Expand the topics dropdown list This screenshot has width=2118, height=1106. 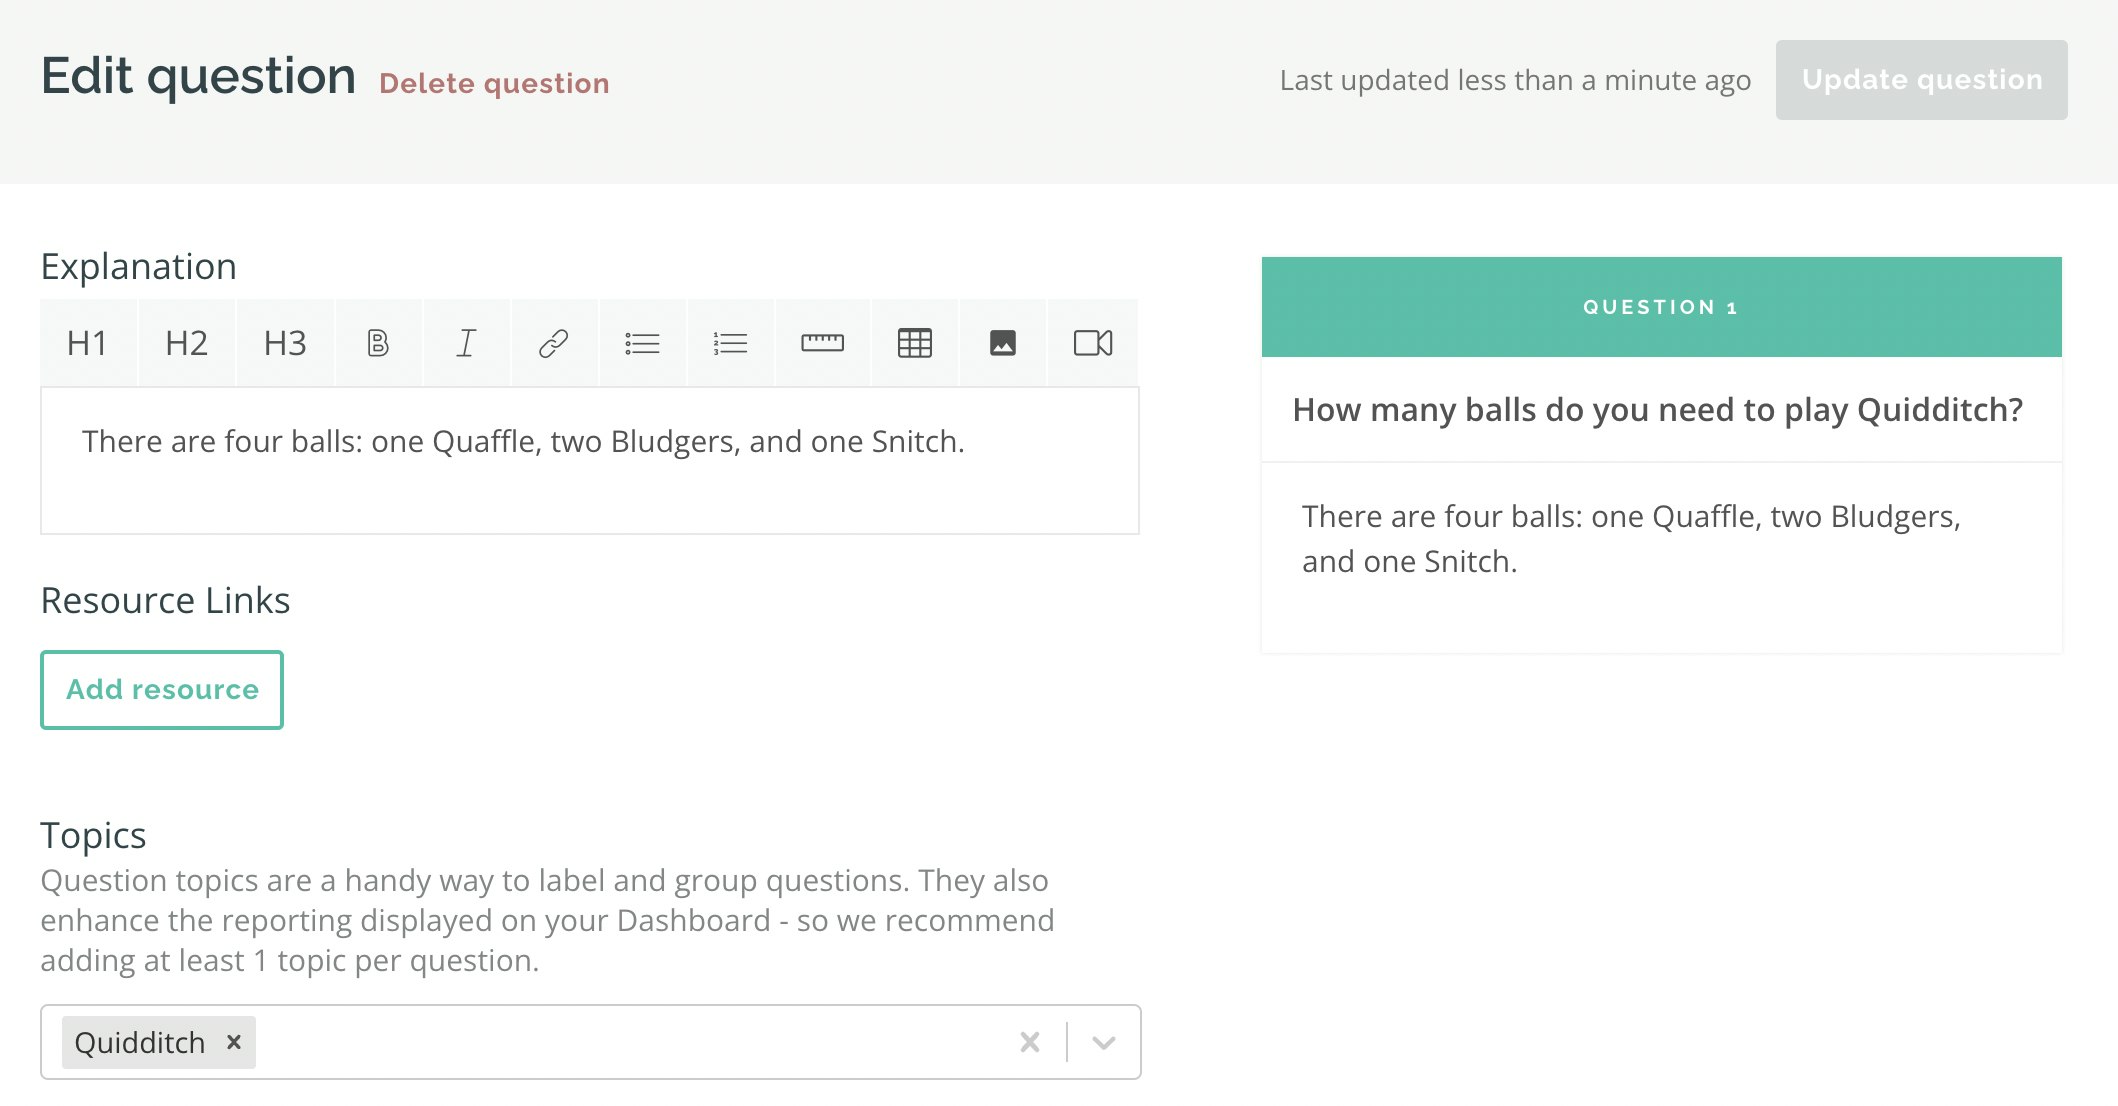click(1103, 1042)
